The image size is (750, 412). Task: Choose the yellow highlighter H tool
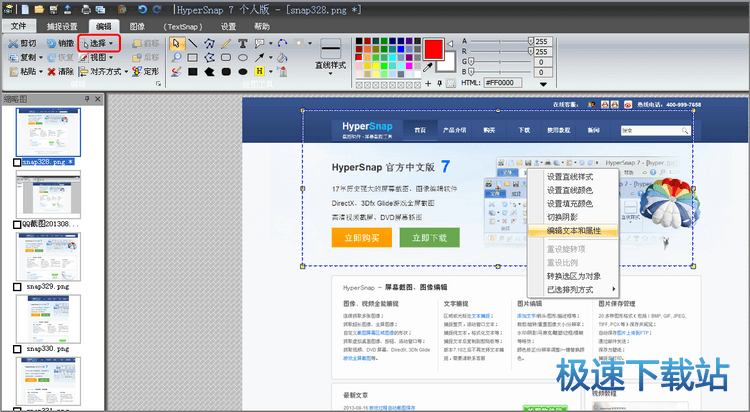coord(260,72)
